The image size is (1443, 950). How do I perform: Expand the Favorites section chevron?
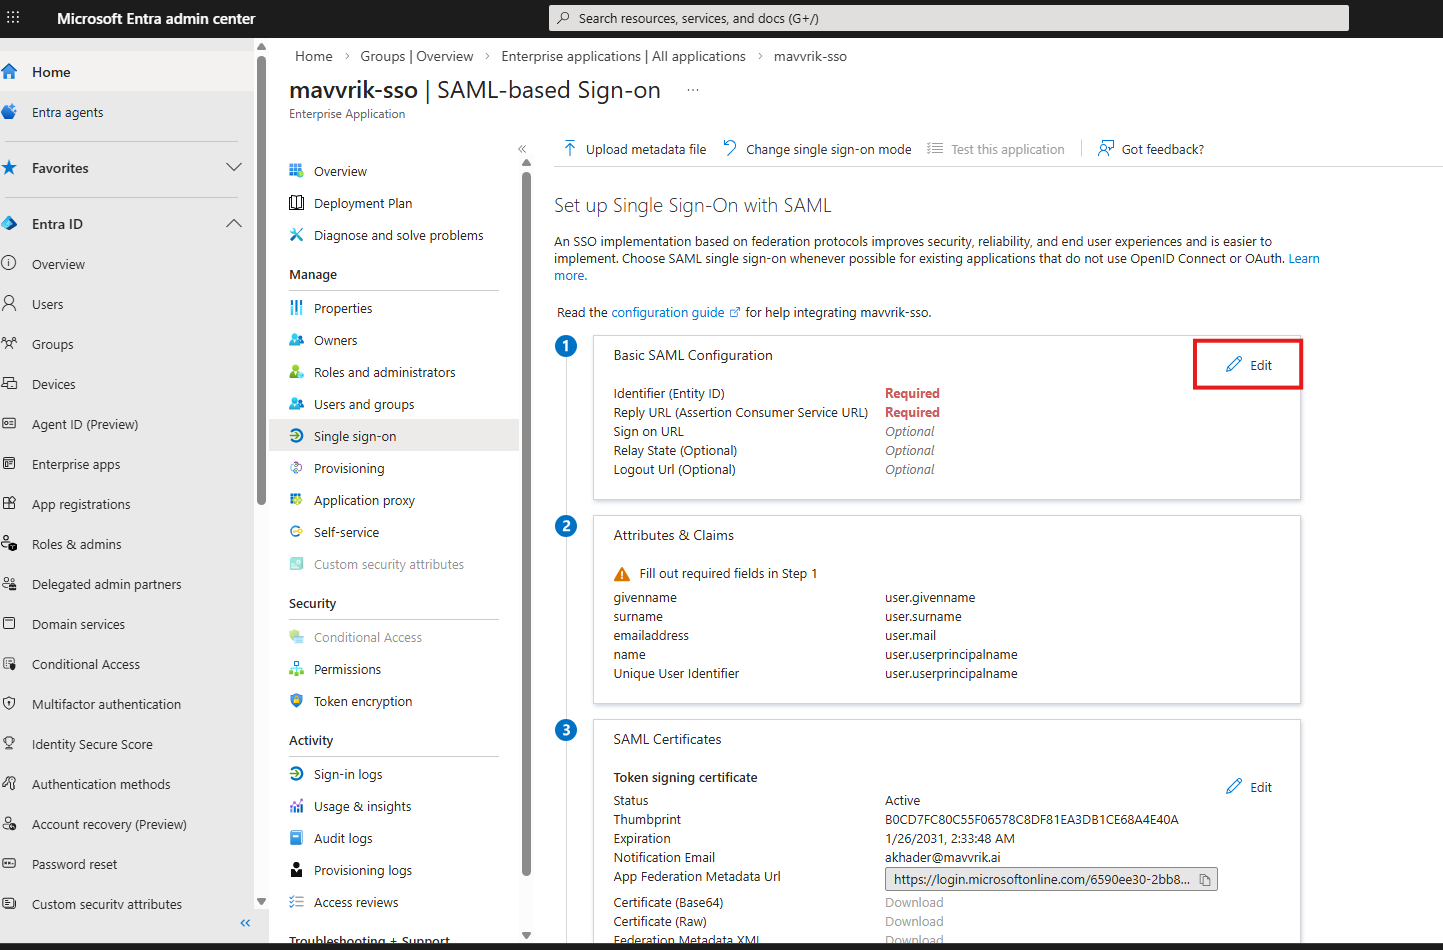[x=234, y=168]
